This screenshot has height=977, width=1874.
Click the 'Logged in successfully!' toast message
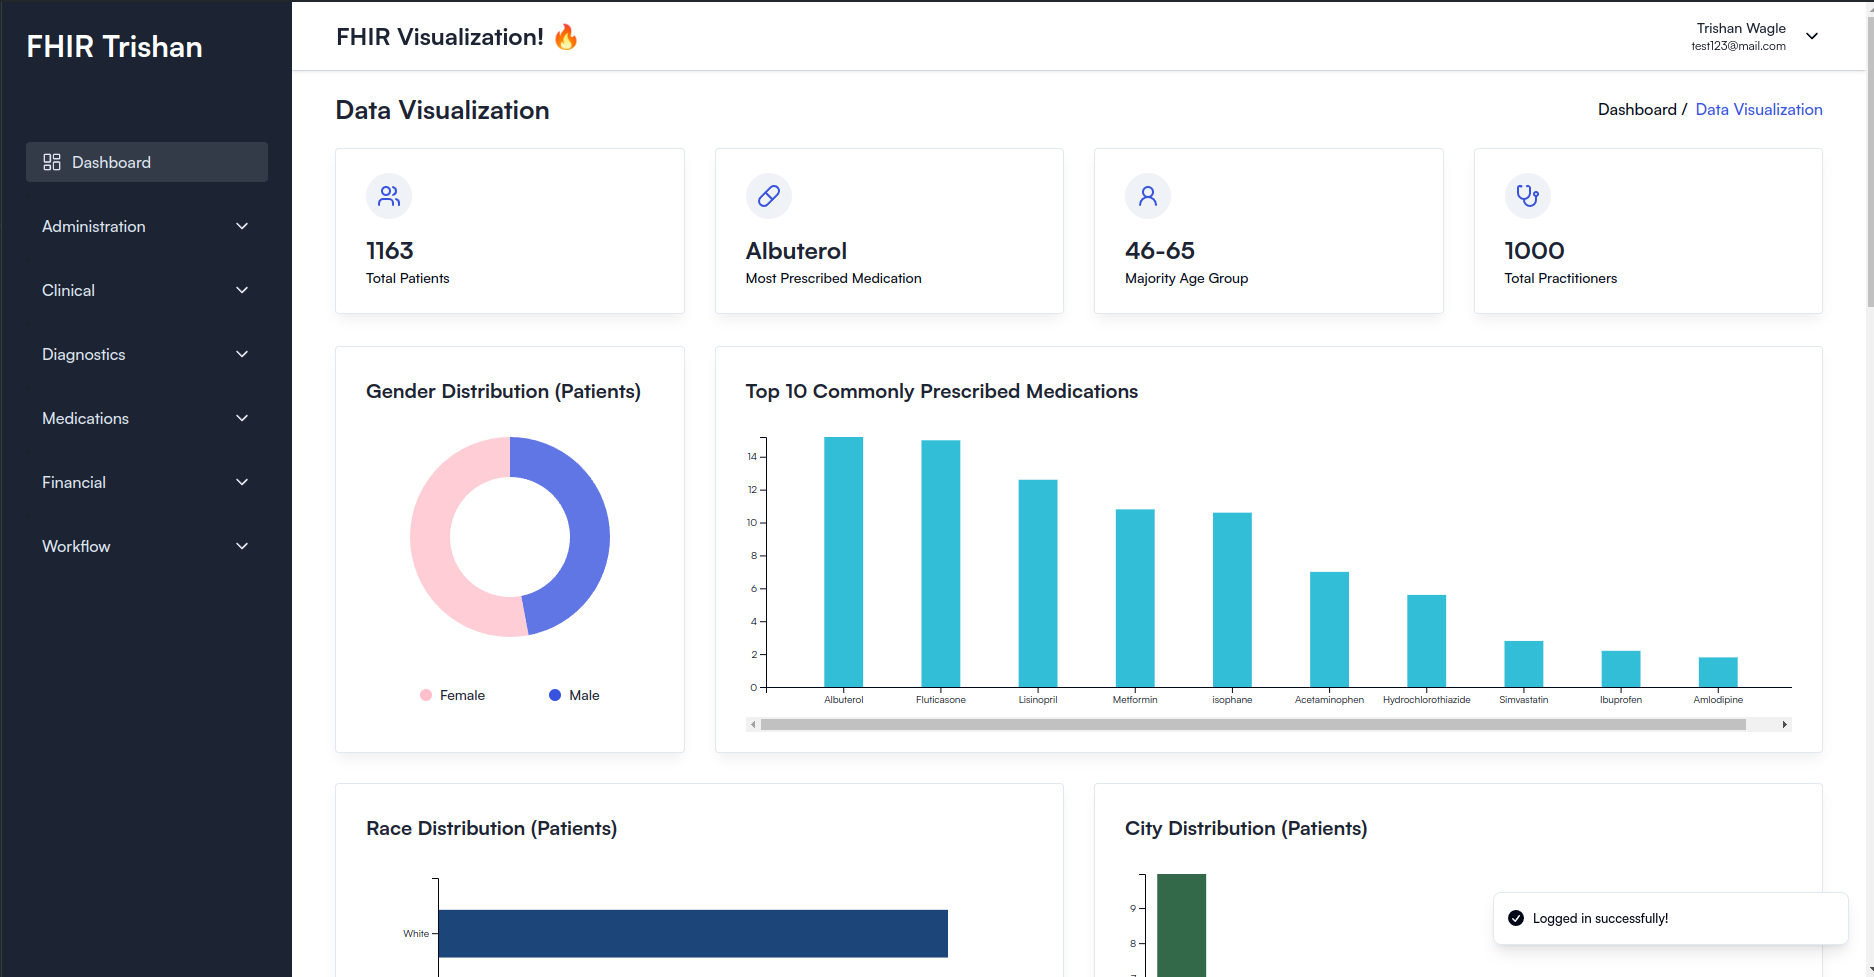click(1600, 918)
